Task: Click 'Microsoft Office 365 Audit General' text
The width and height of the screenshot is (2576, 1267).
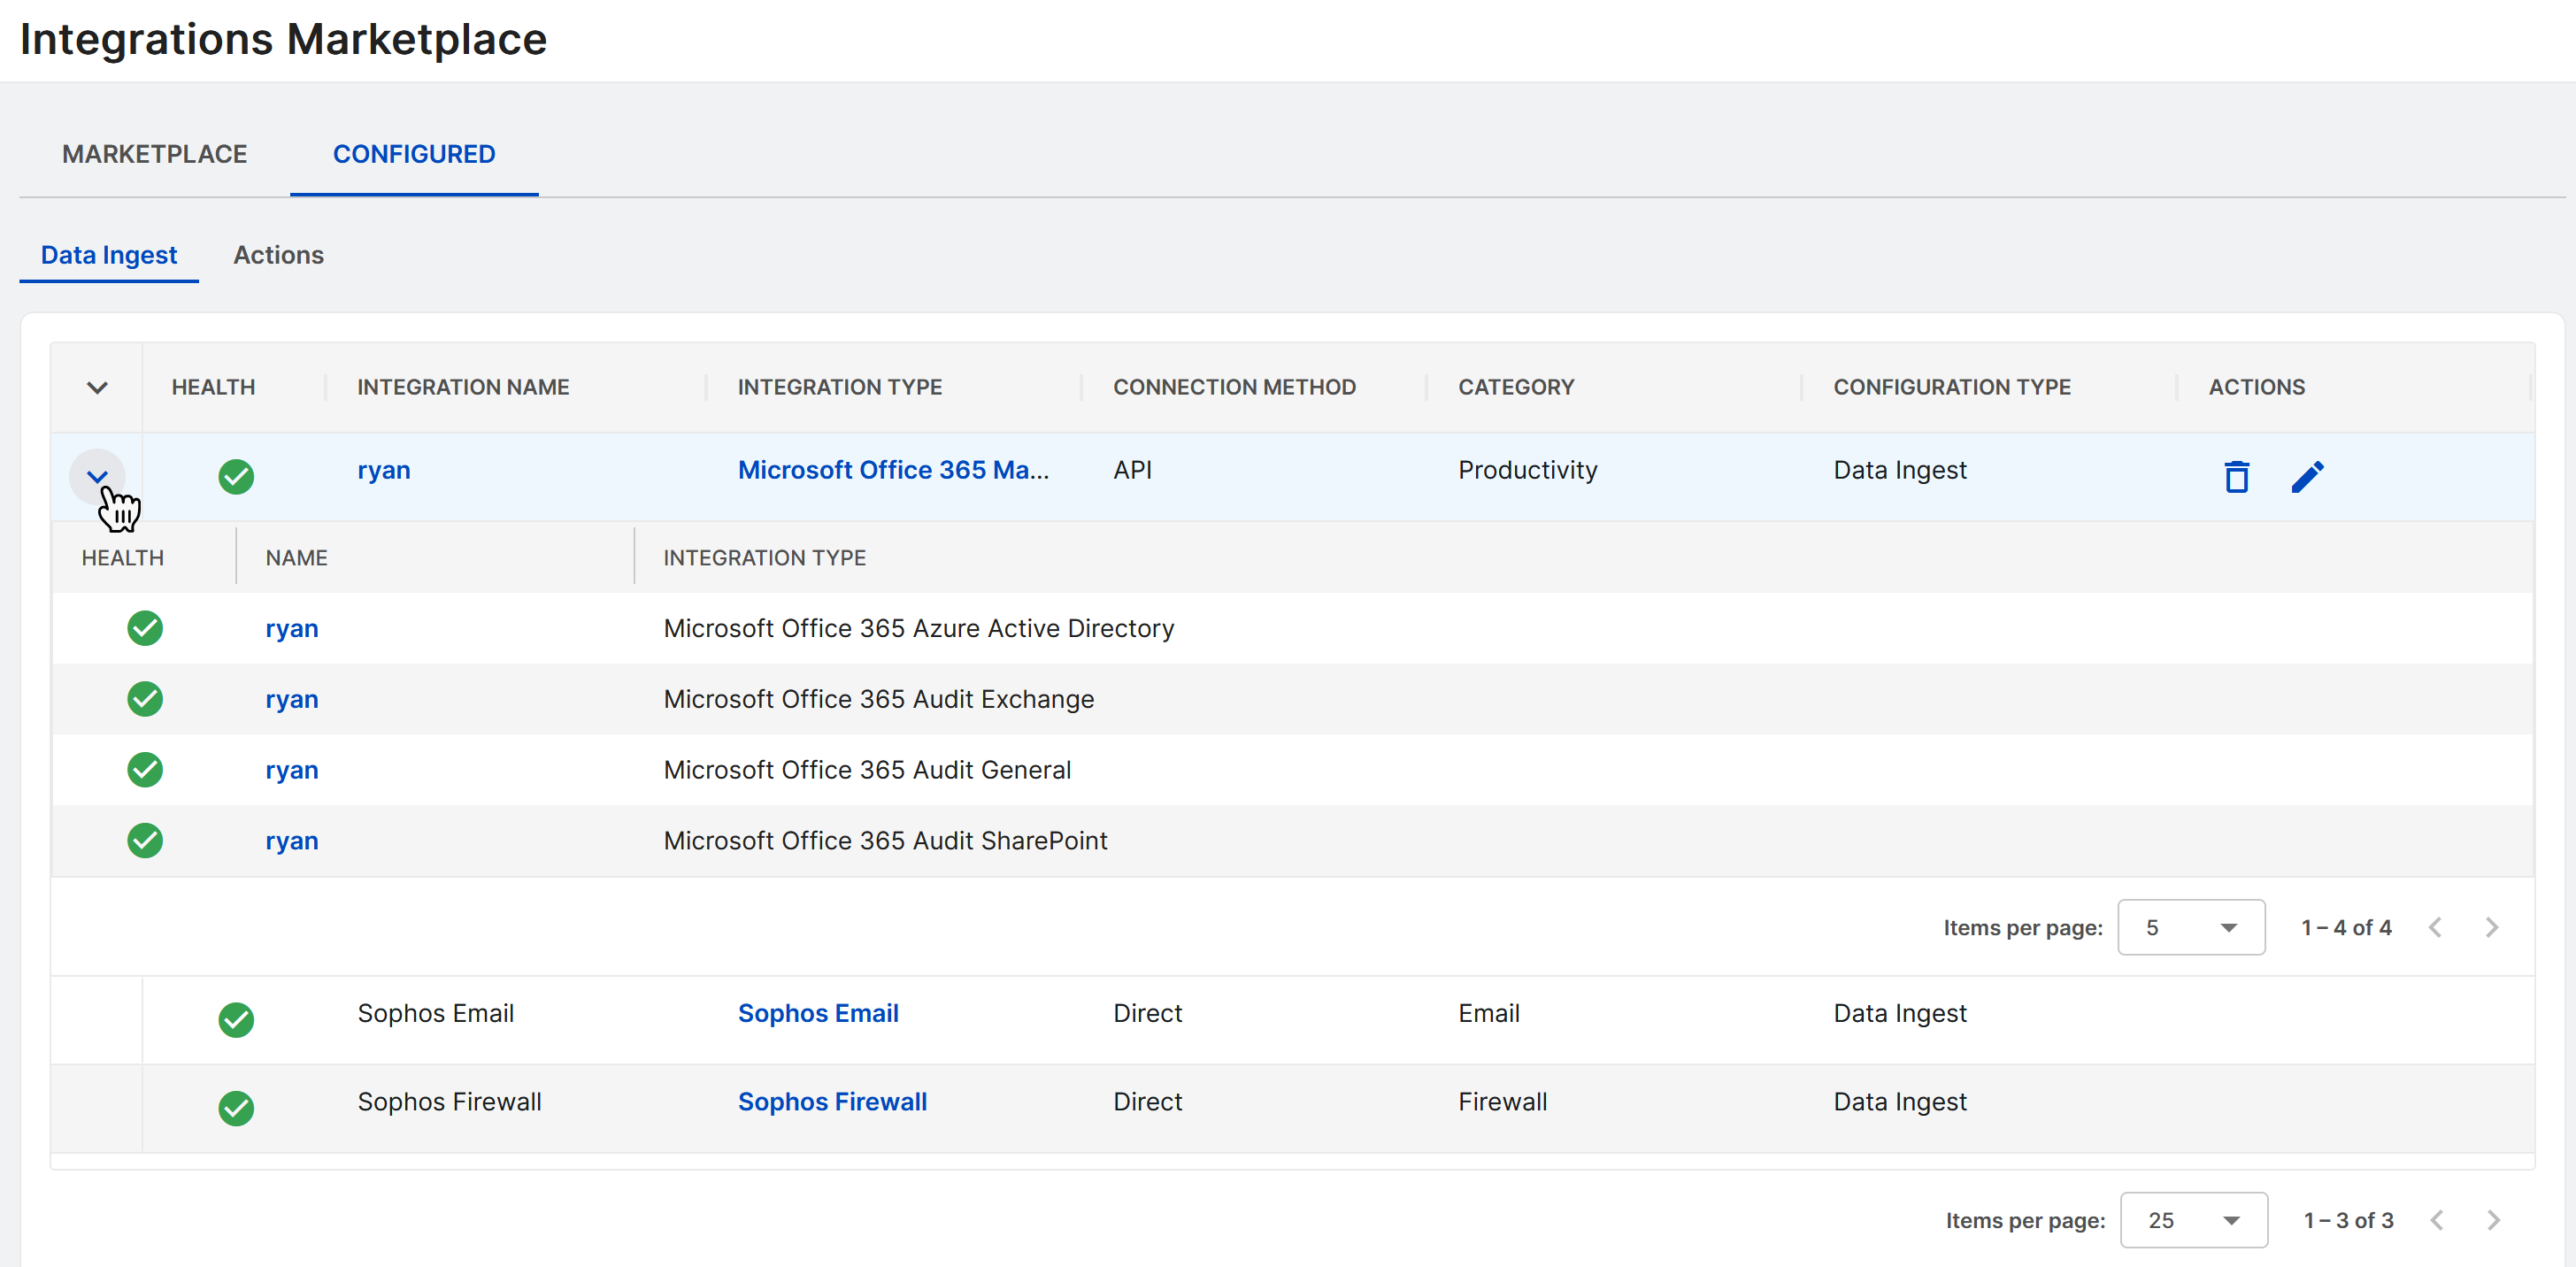Action: pos(867,770)
